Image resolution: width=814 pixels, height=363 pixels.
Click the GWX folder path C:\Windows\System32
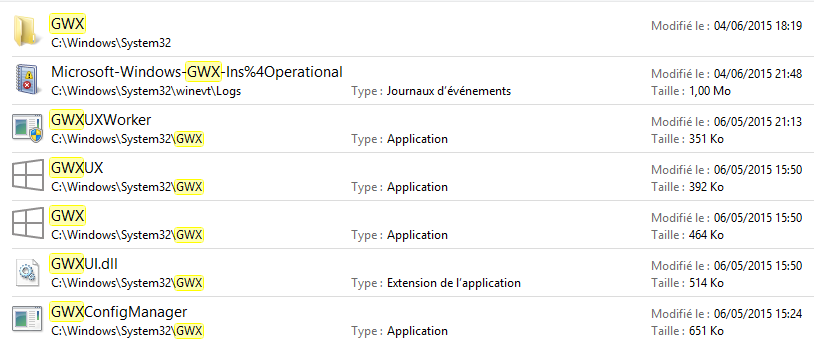pos(111,43)
